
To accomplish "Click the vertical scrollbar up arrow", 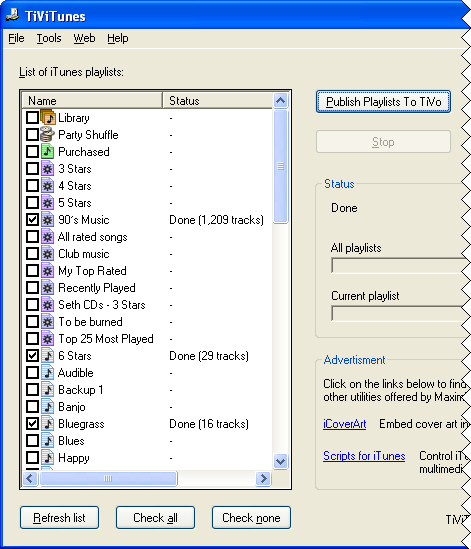I will [x=280, y=101].
